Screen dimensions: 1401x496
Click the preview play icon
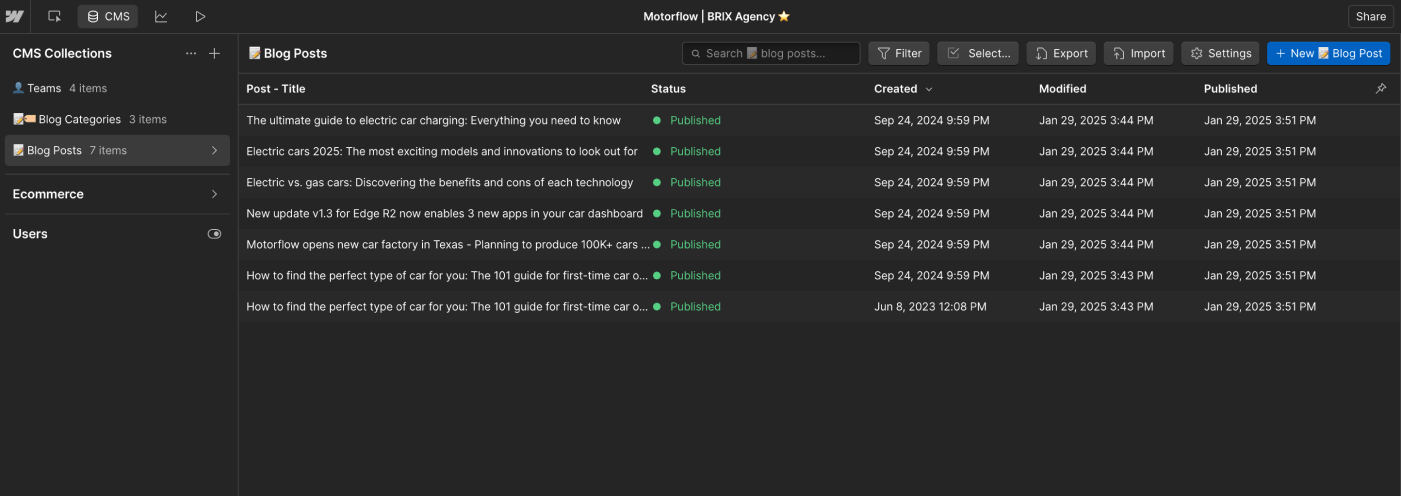[200, 16]
